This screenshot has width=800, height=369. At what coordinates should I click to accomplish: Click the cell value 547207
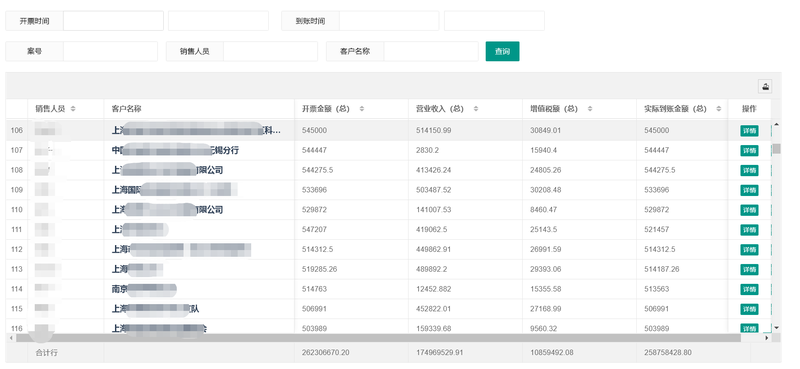point(314,230)
